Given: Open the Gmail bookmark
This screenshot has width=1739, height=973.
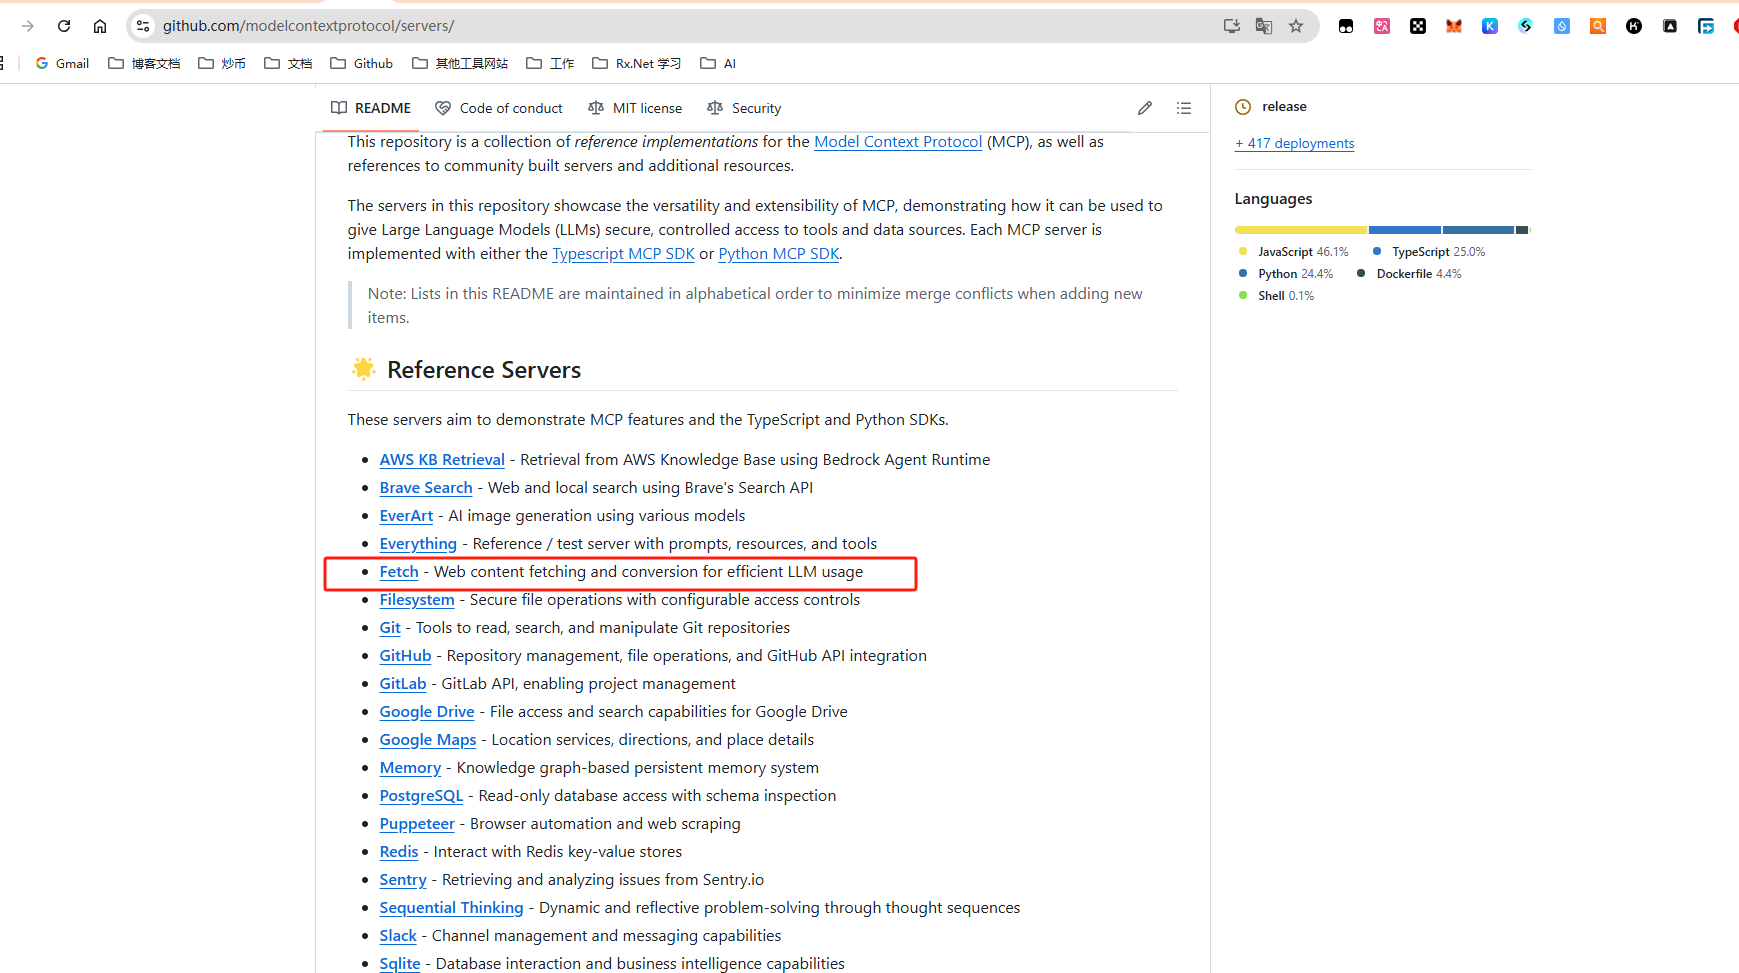Looking at the screenshot, I should tap(62, 63).
